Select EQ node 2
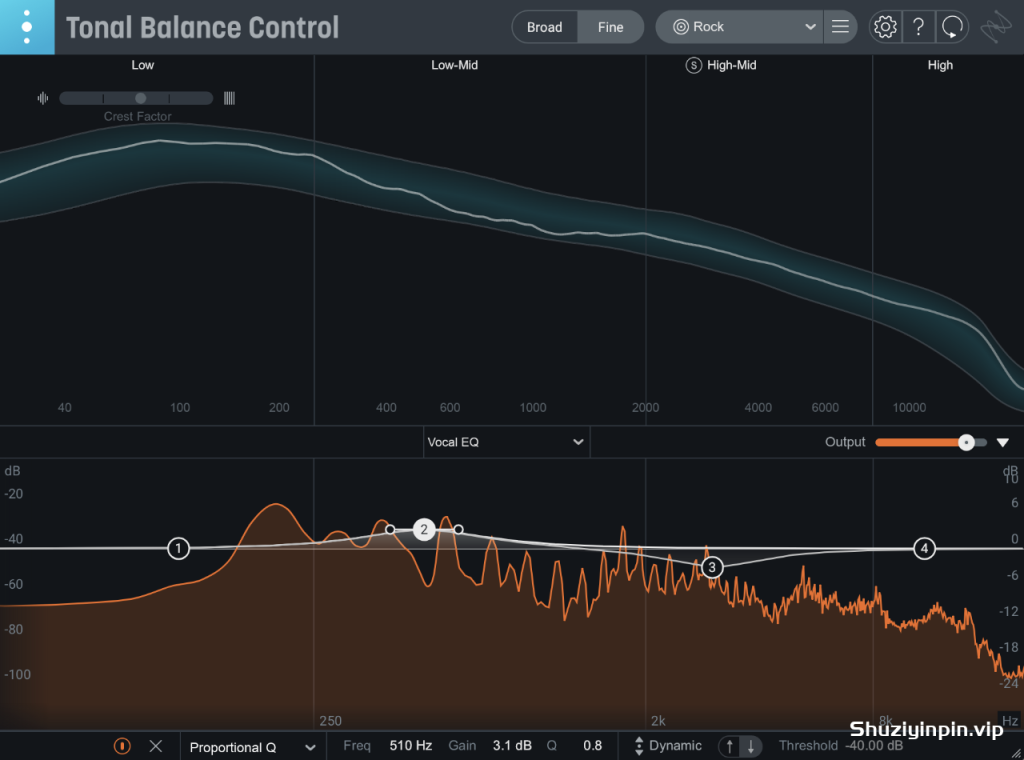 tap(424, 530)
